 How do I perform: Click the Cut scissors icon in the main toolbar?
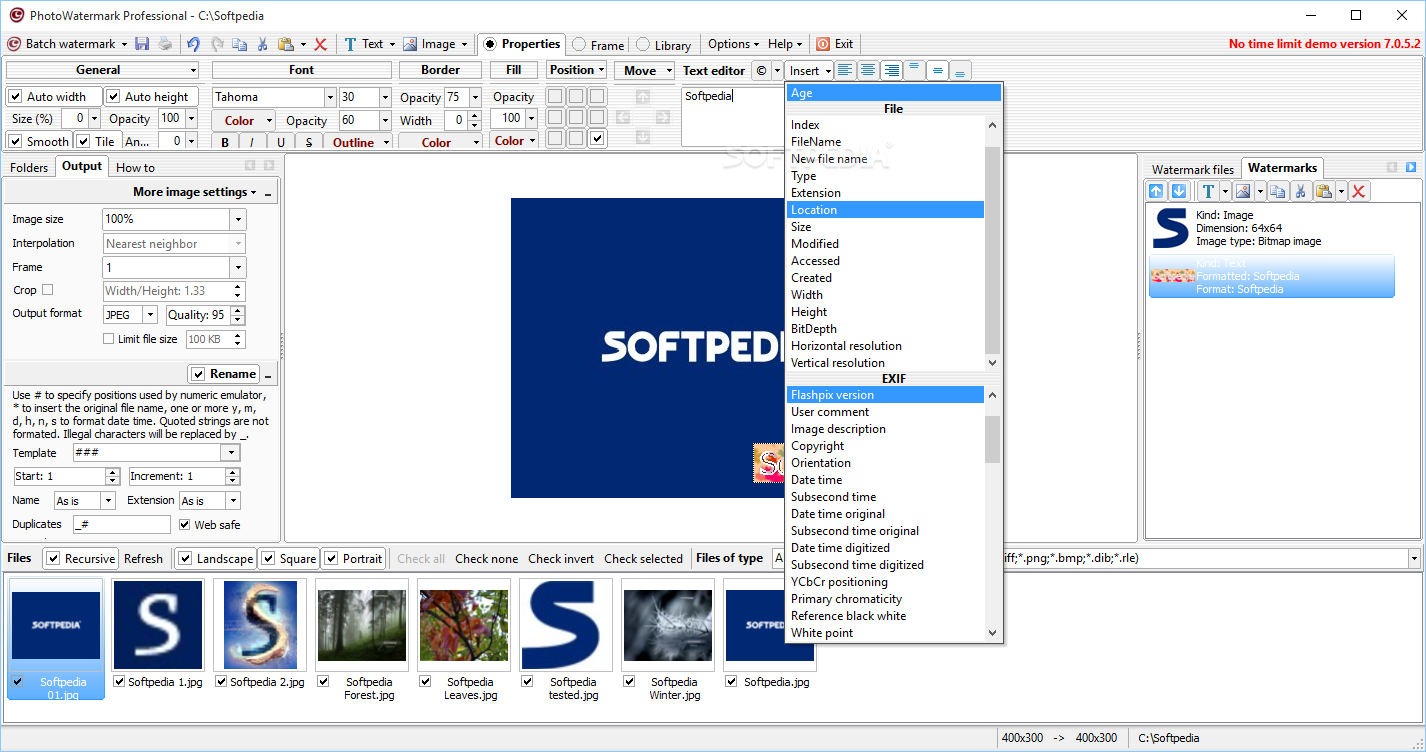(262, 44)
